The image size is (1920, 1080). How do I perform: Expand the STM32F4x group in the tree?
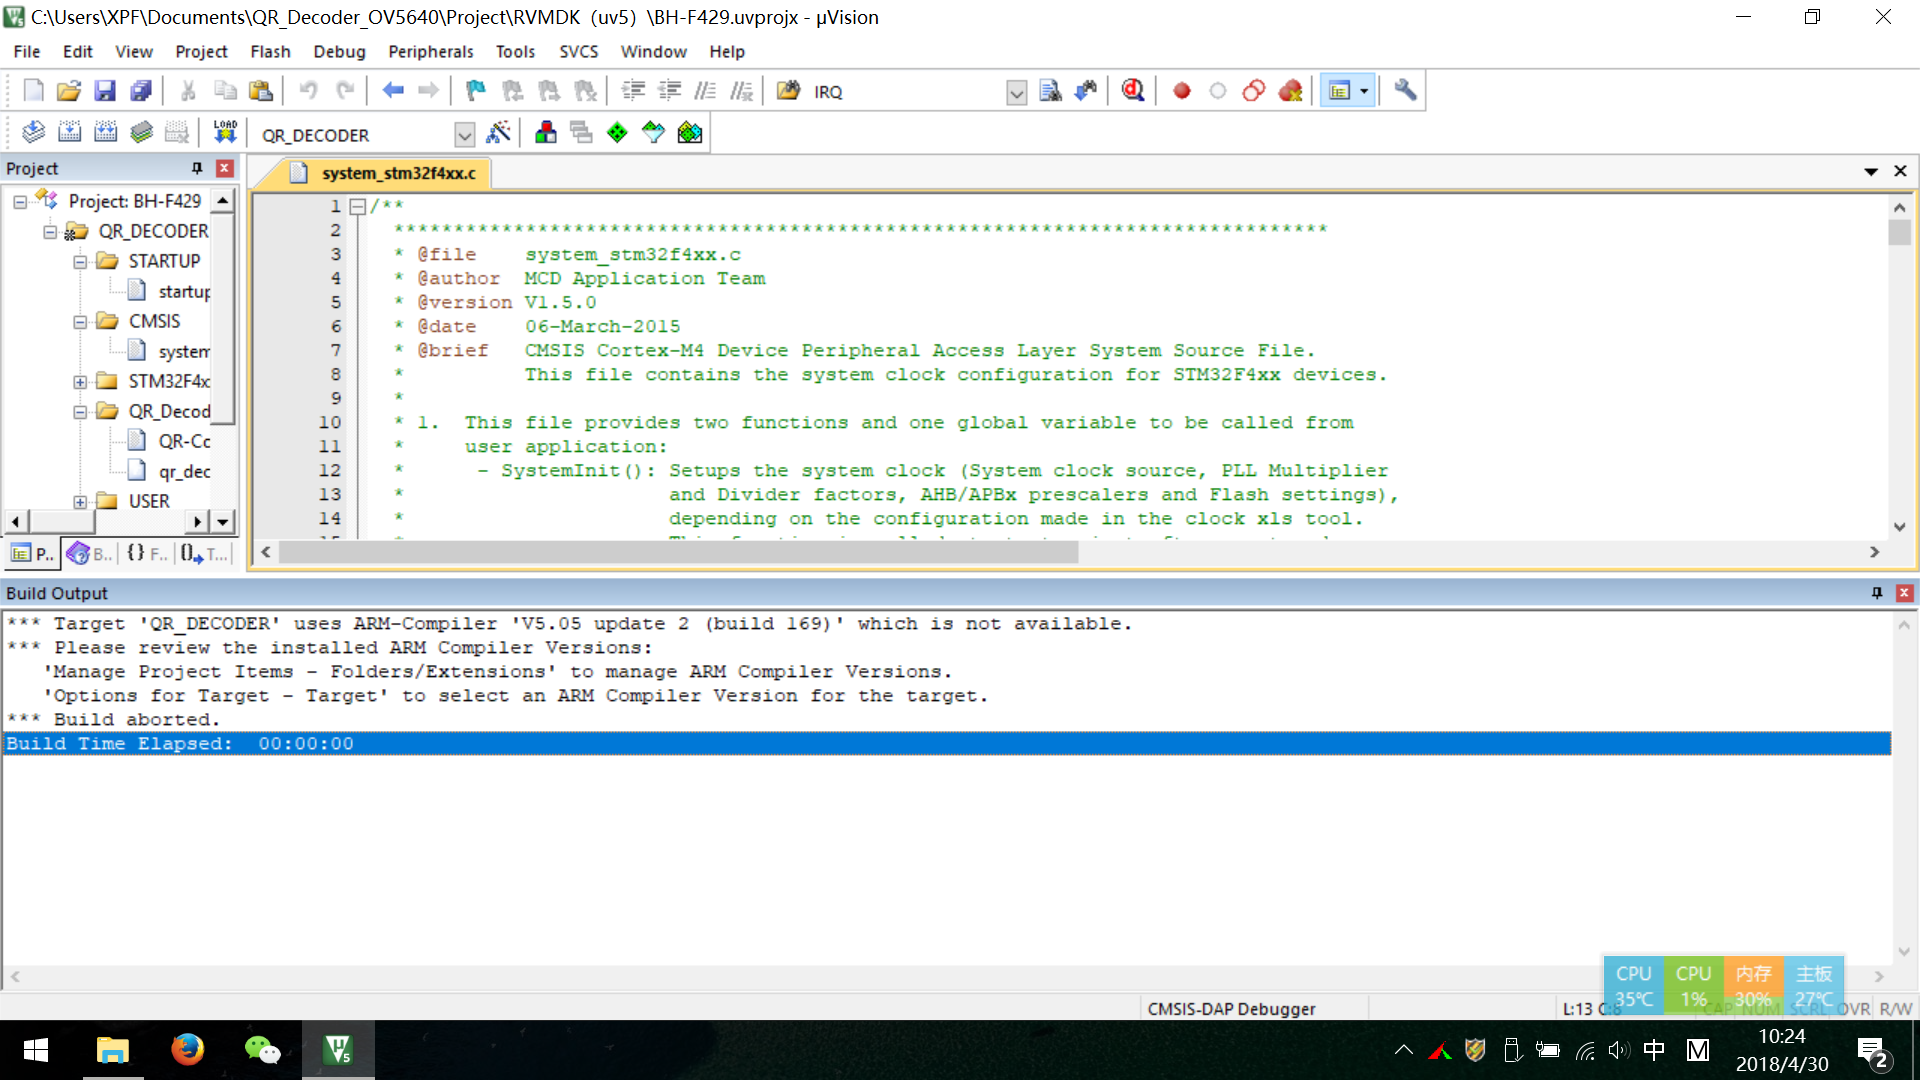(80, 382)
